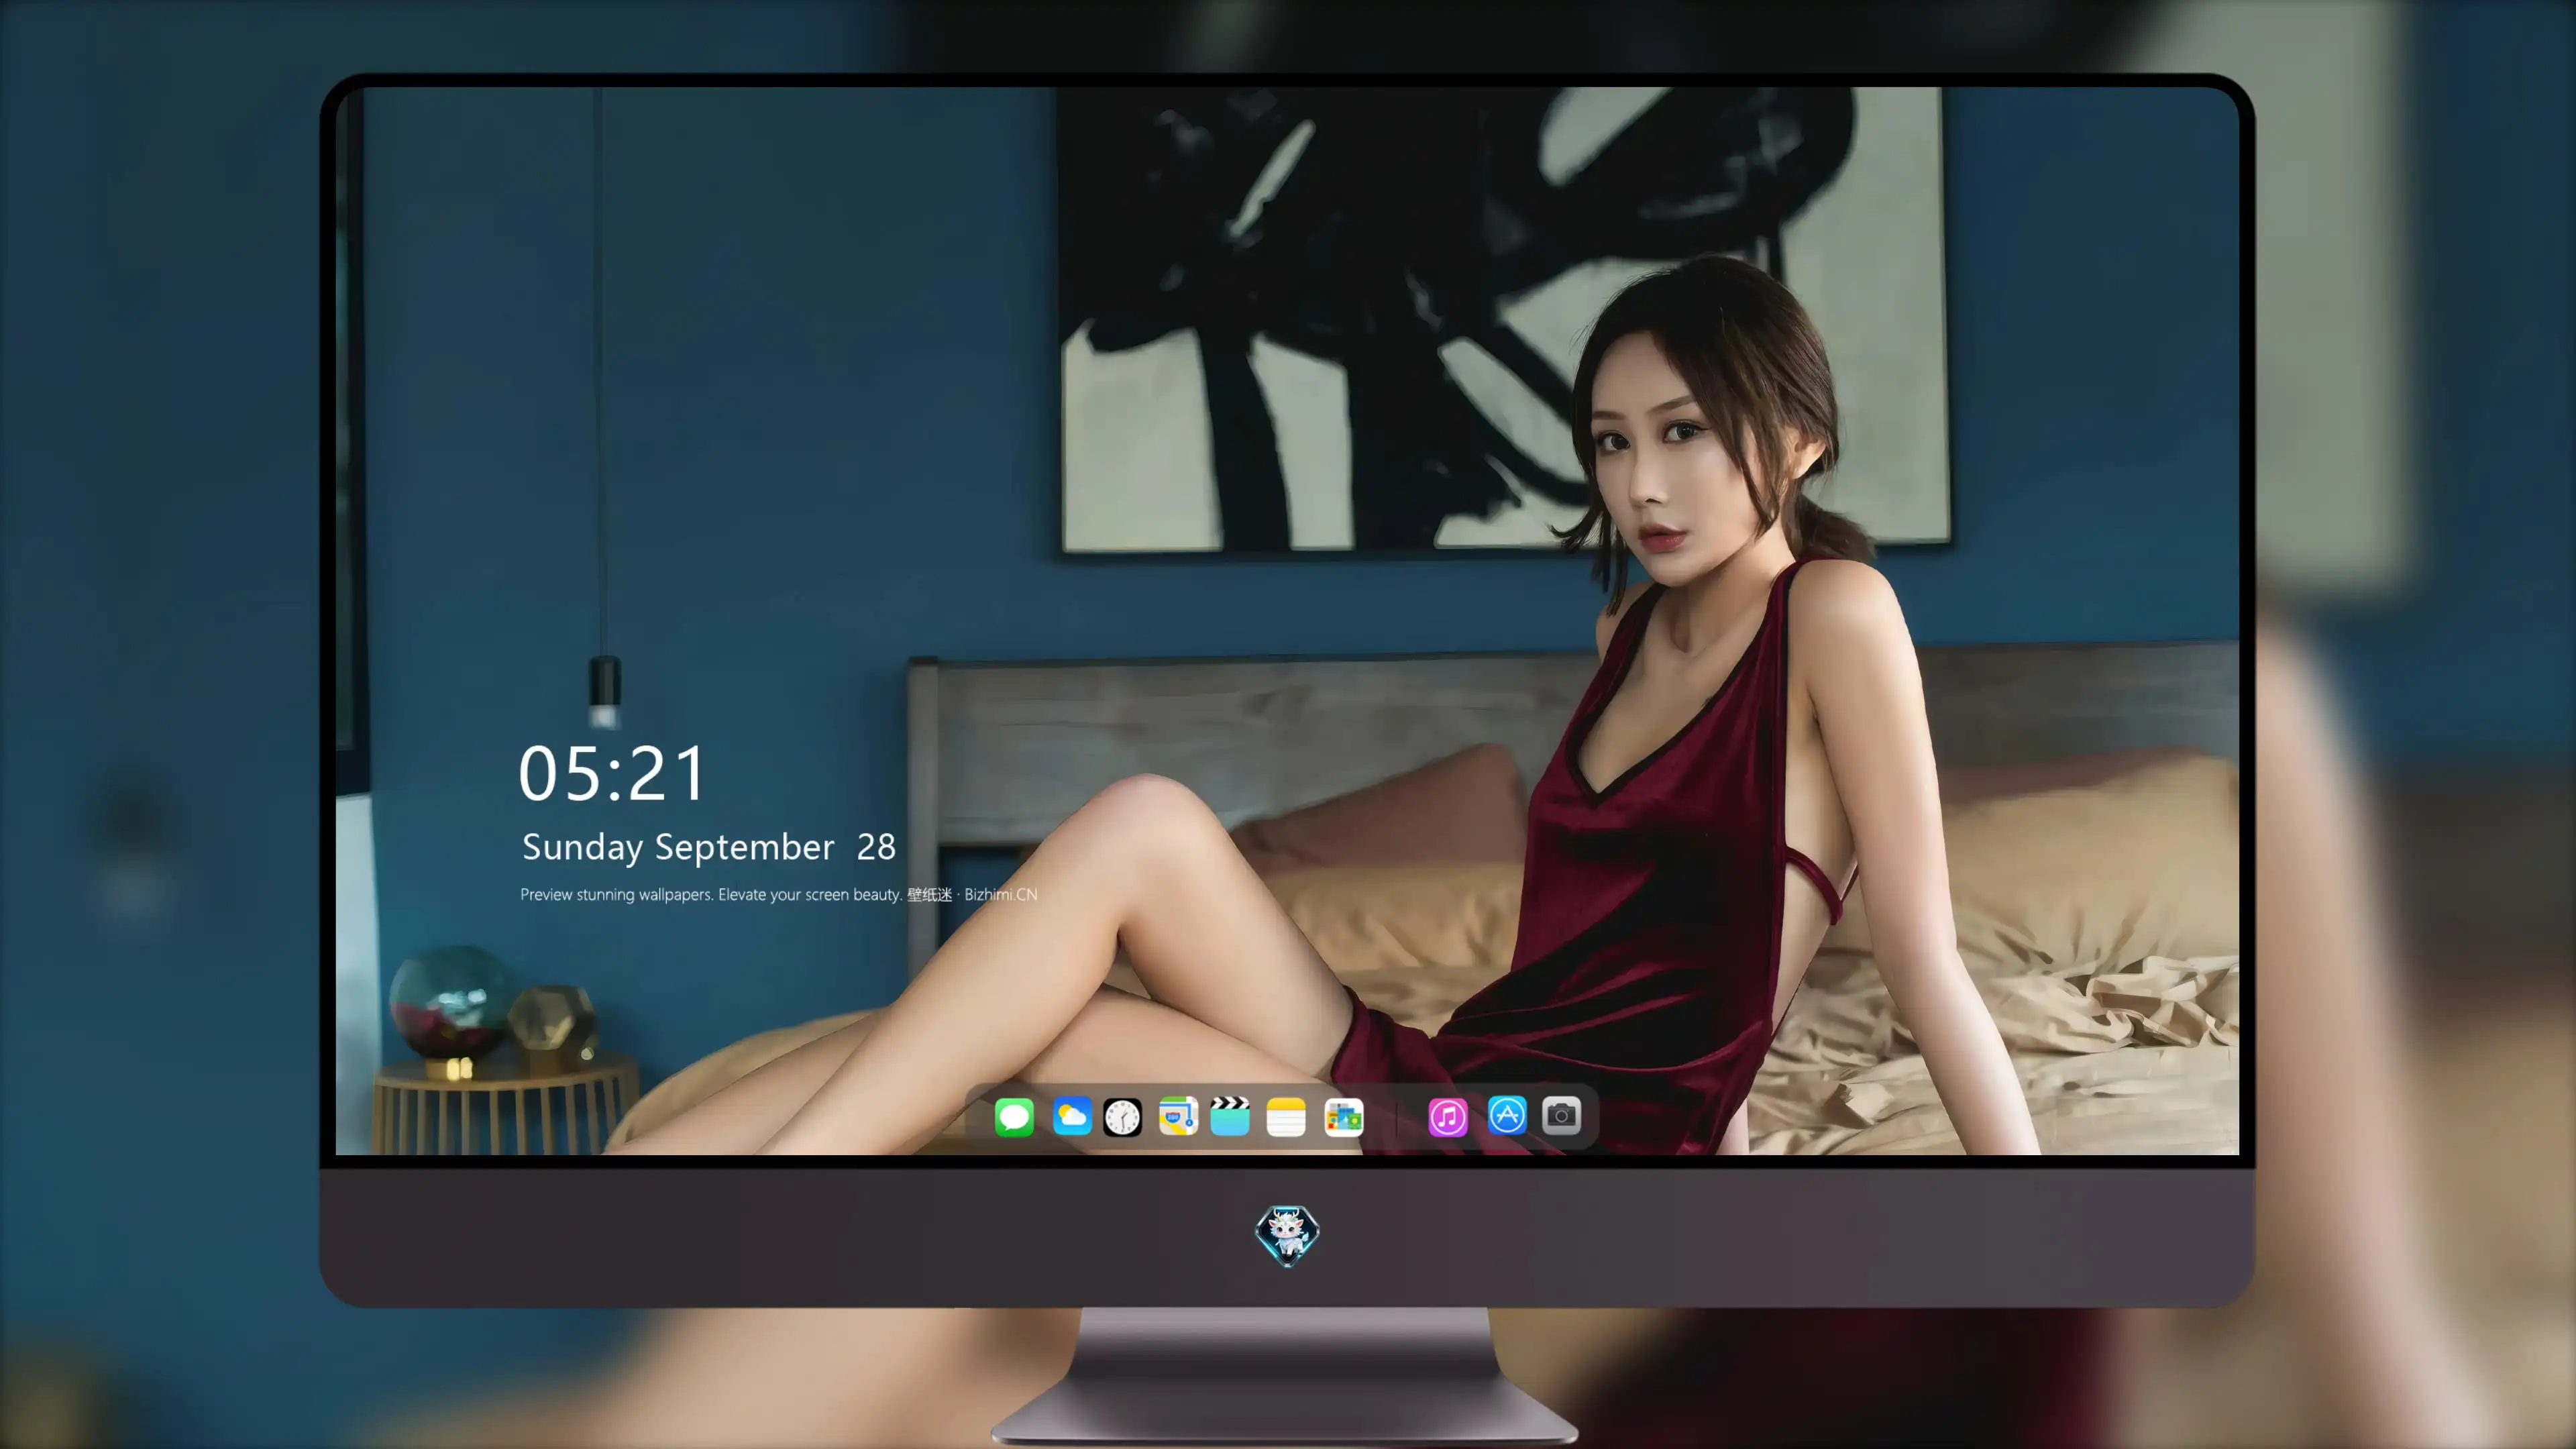Open the Weather app in the dock
Screen dimensions: 2576x1449
pos(1072,1116)
